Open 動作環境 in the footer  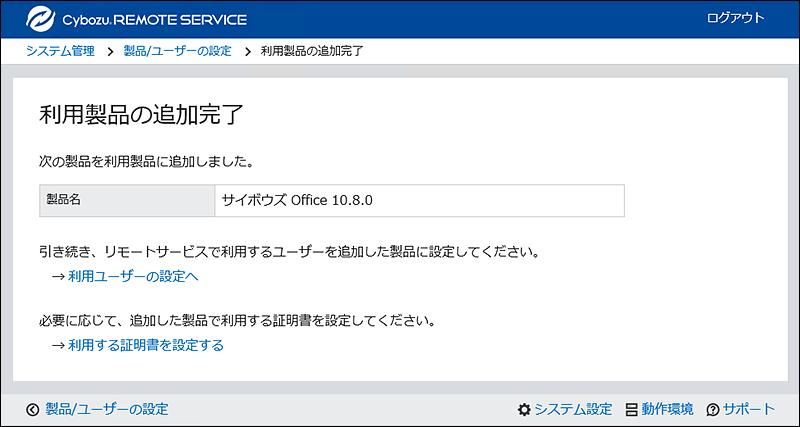point(667,409)
